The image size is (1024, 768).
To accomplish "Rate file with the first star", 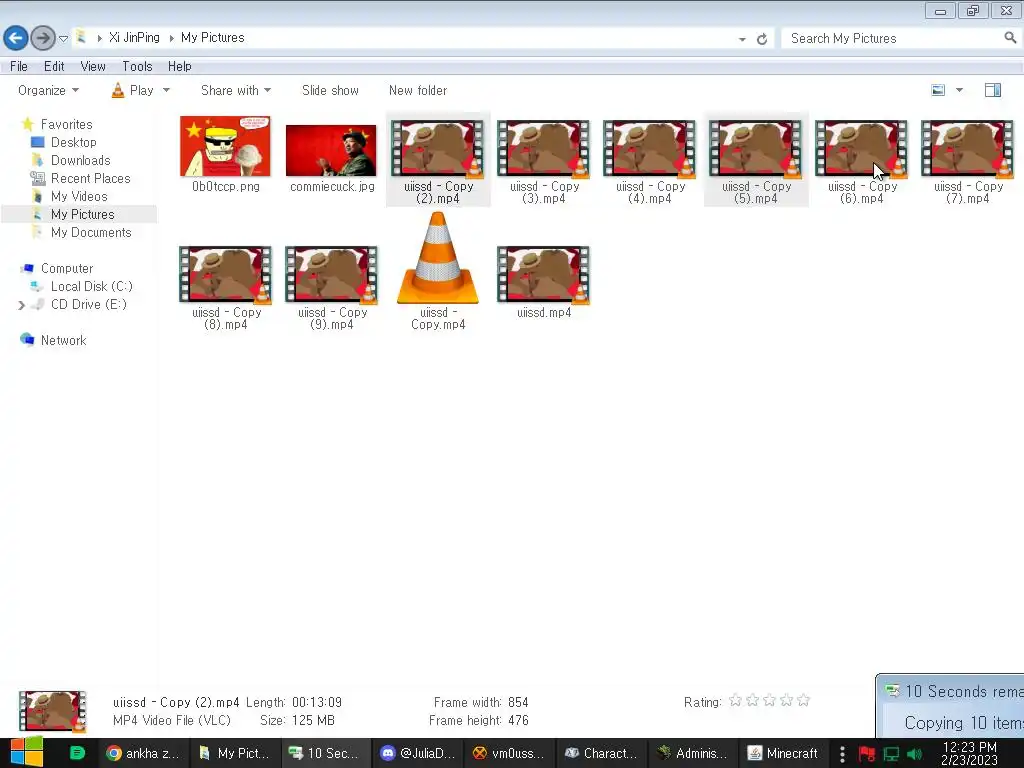I will (x=735, y=701).
